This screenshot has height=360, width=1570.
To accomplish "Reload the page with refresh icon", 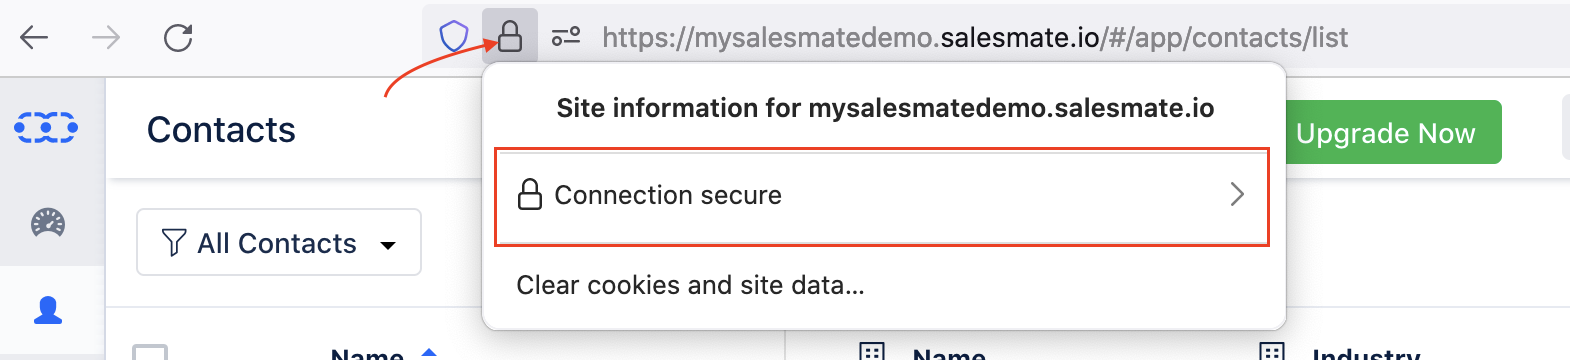I will (x=178, y=38).
